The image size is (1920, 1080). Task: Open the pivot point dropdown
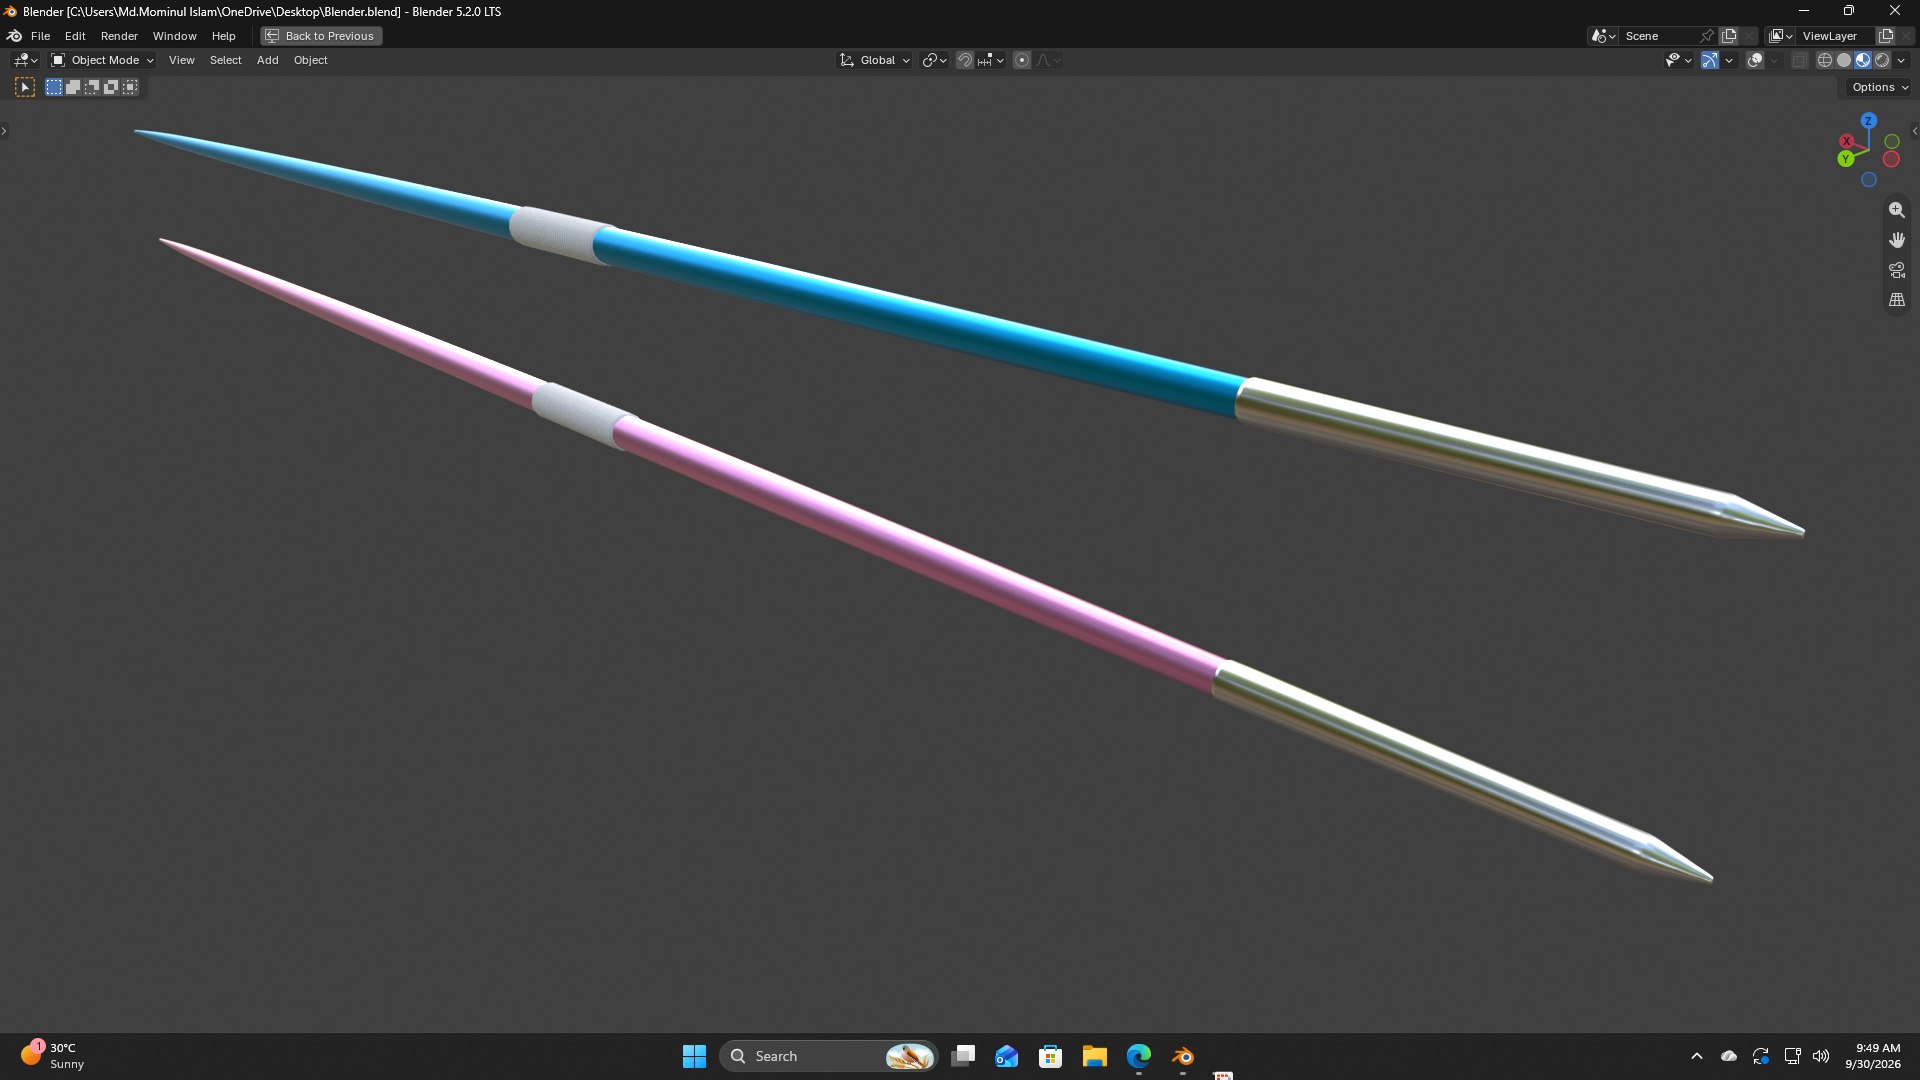(x=934, y=60)
